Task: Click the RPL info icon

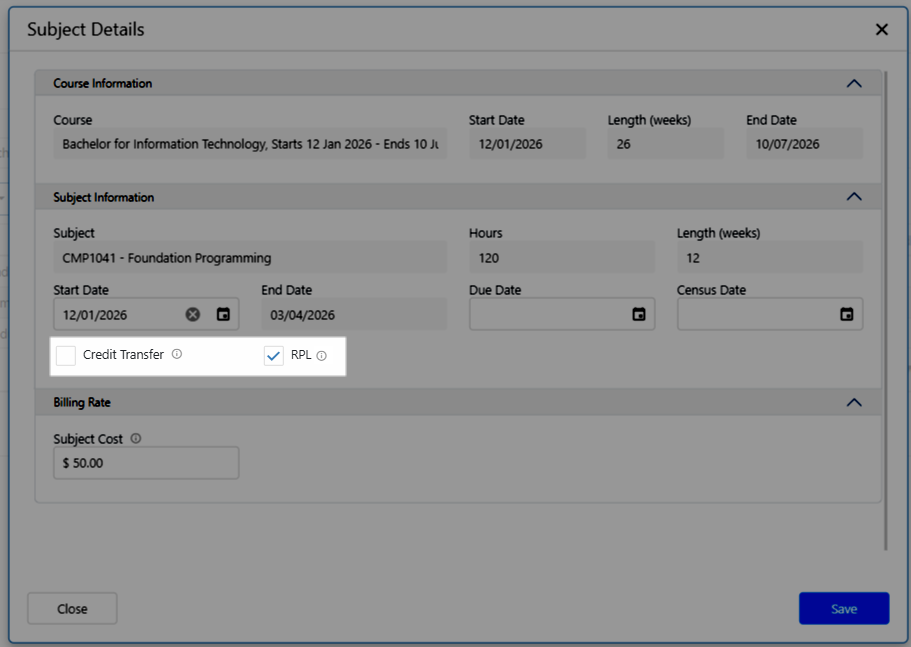Action: [x=322, y=355]
